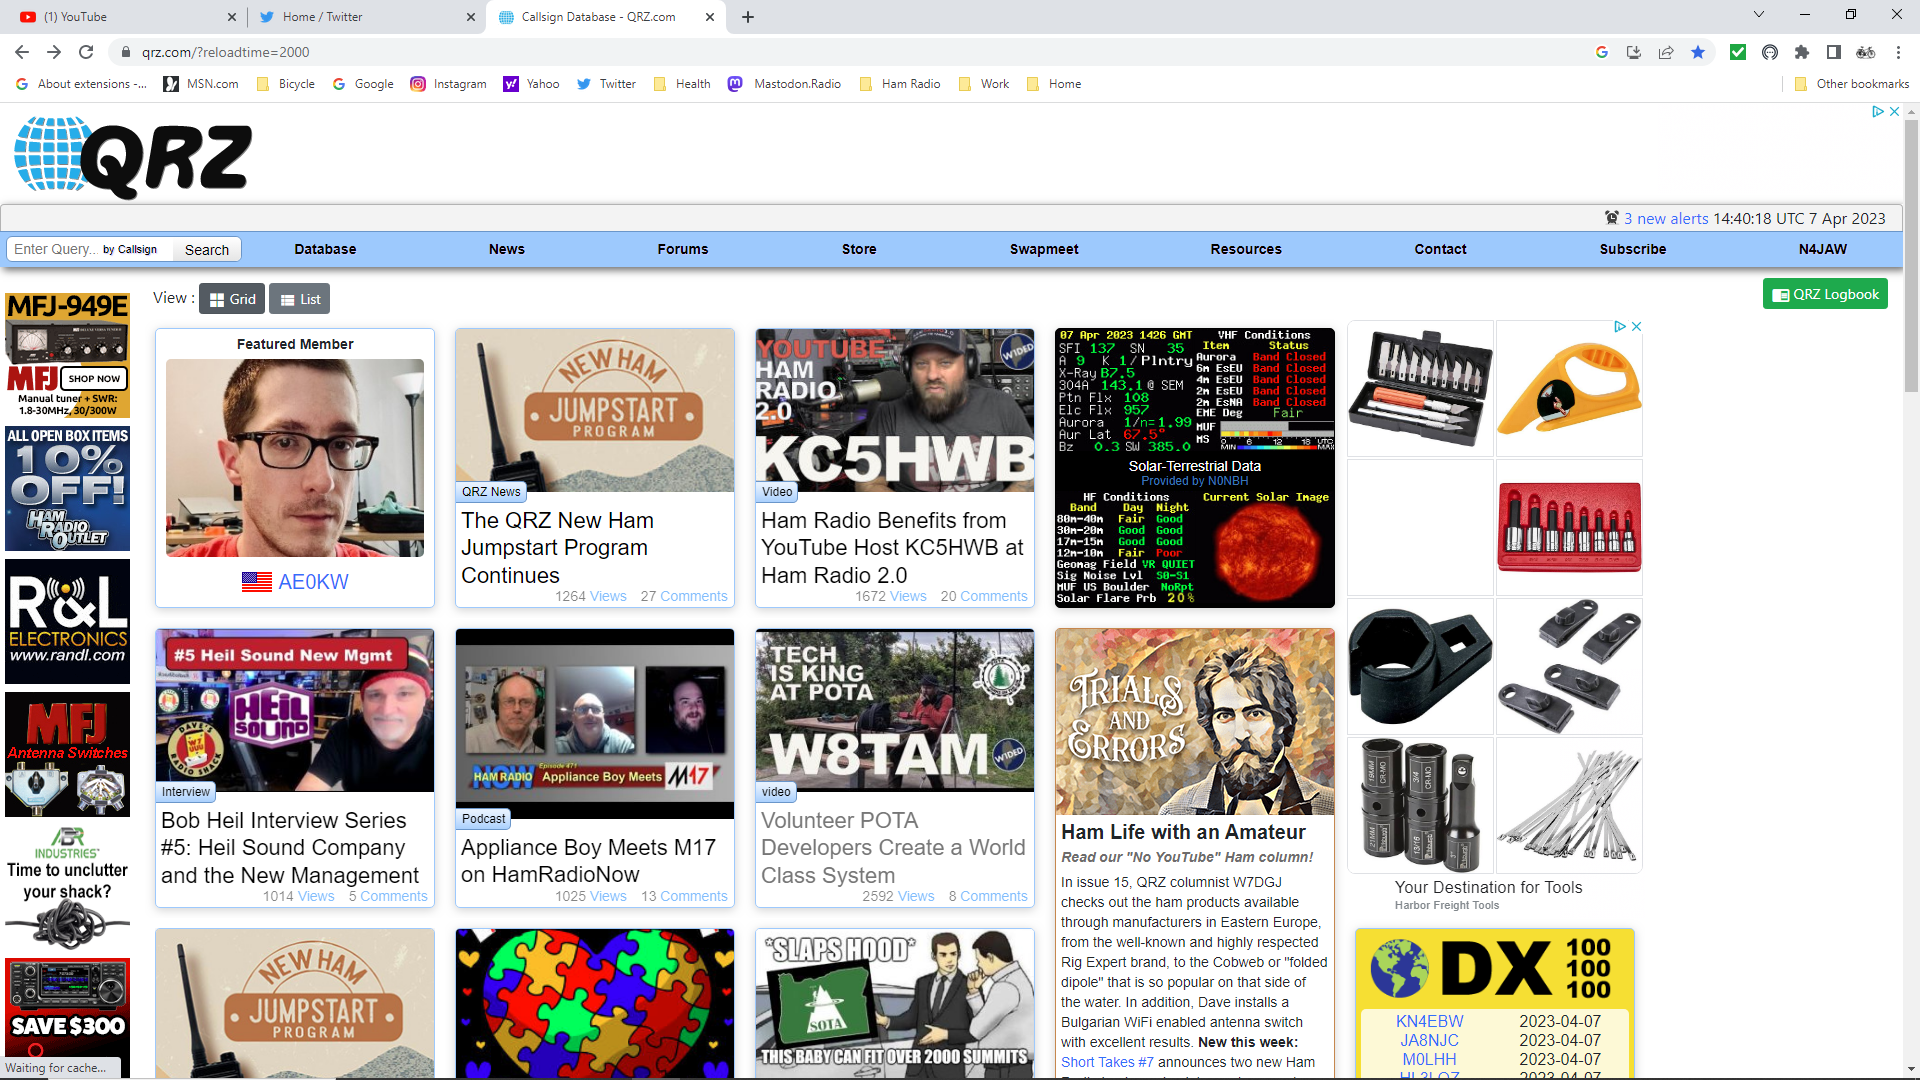Open the 'by Callsign' search type dropdown
This screenshot has width=1920, height=1080.
(130, 250)
